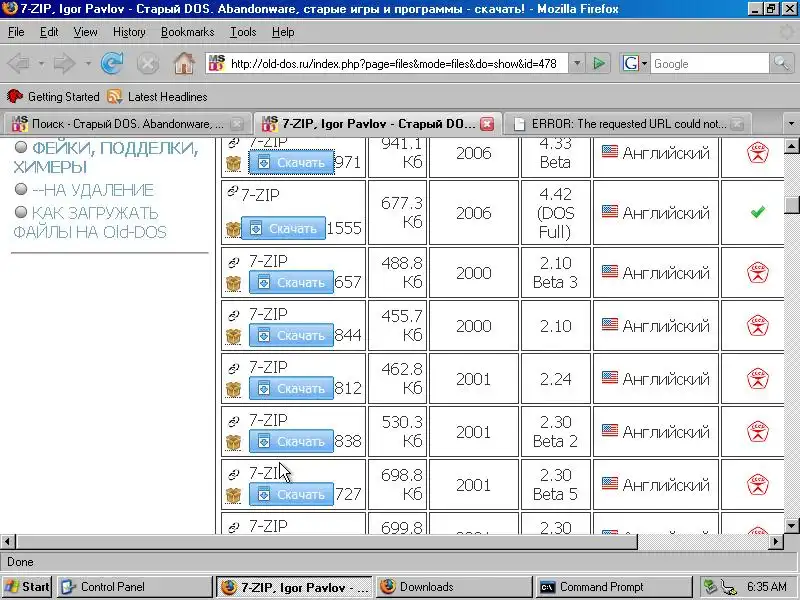
Task: Open the Help menu
Action: (283, 32)
